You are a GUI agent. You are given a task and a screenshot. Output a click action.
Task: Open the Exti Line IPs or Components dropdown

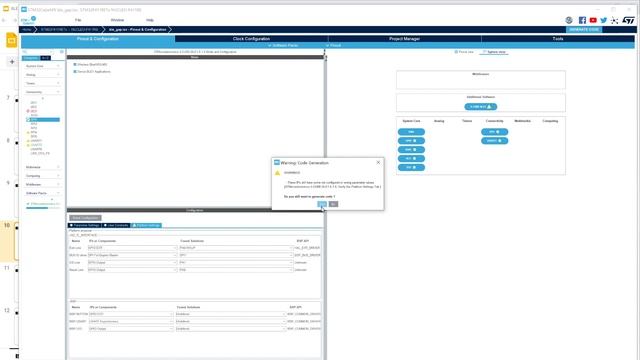point(133,248)
